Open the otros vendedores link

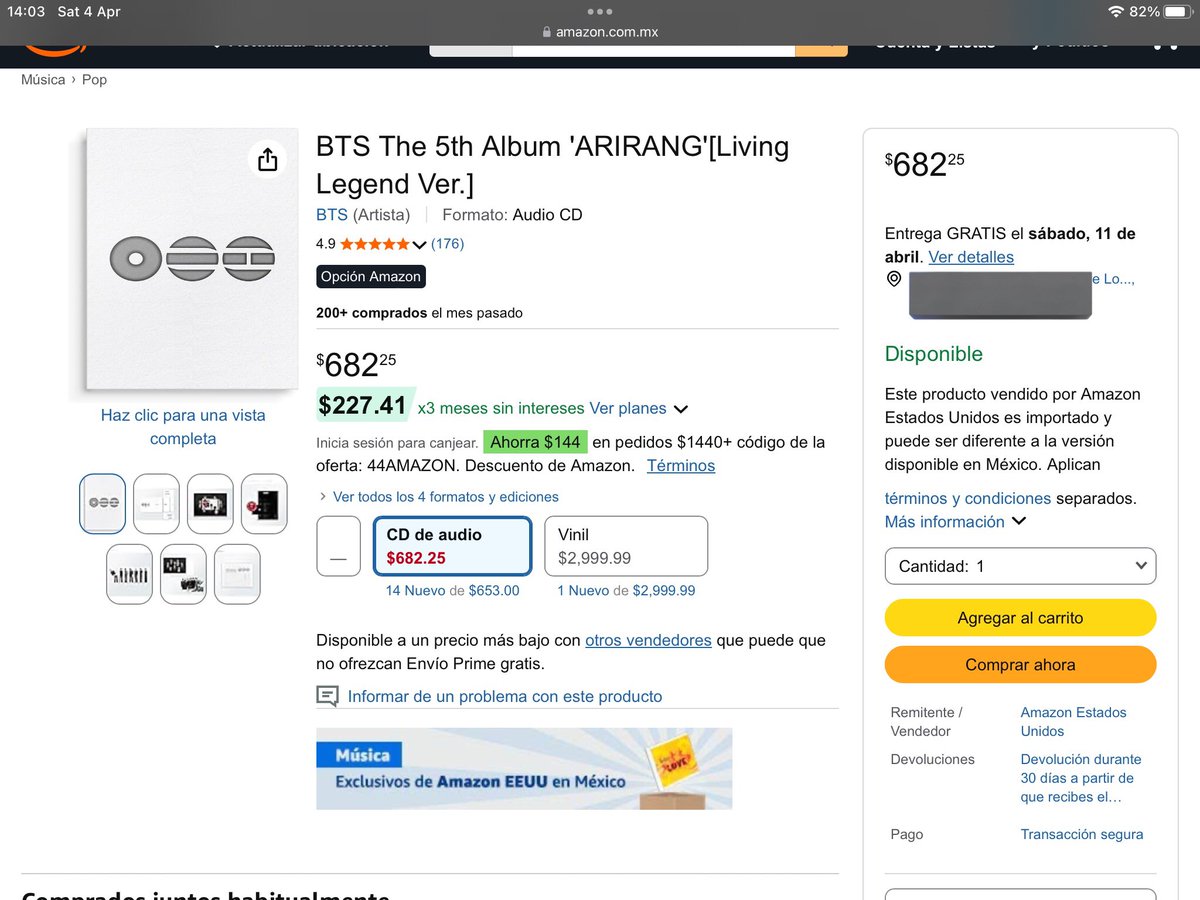tap(648, 640)
